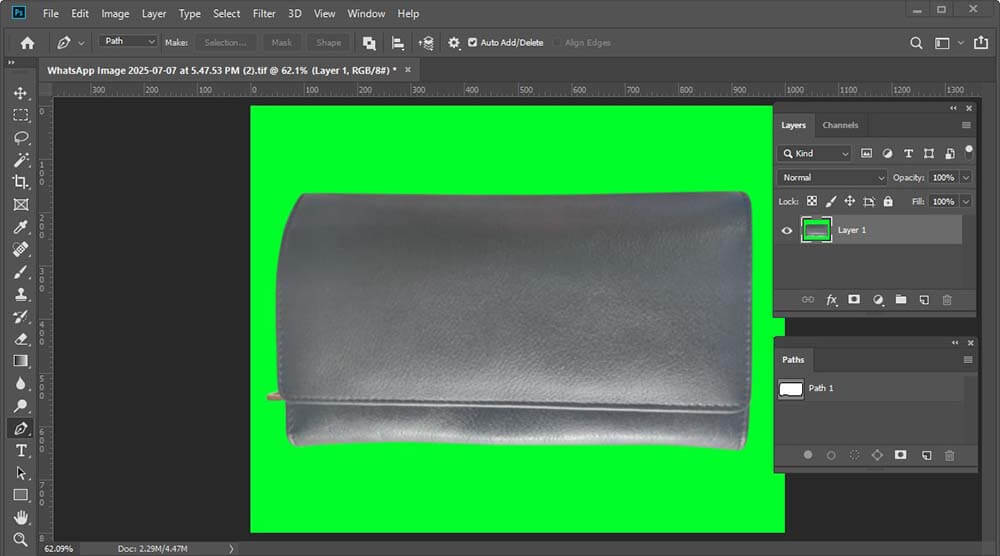Image resolution: width=1000 pixels, height=556 pixels.
Task: Click the Make Shape button
Action: 328,43
